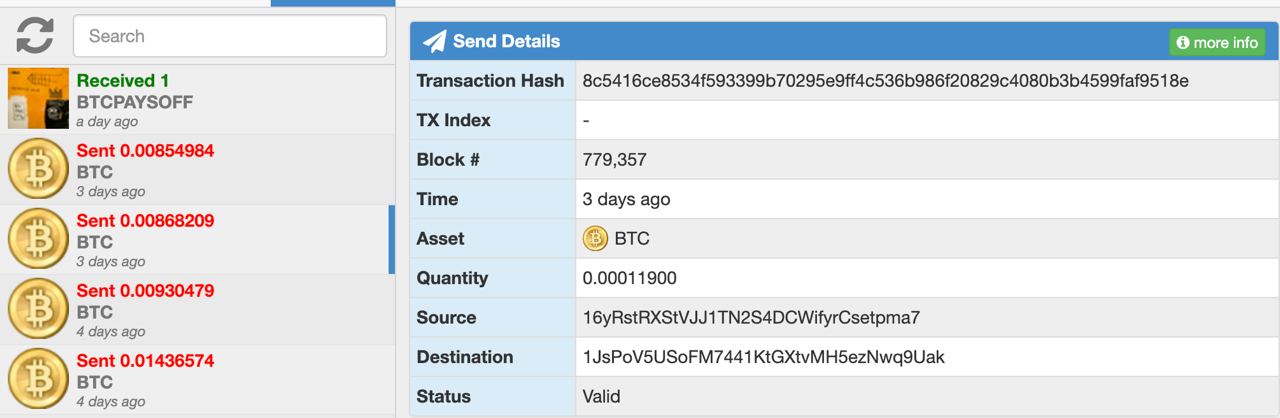Click the Bitcoin icon beside Sent 0.00854984
The height and width of the screenshot is (418, 1280).
[x=38, y=170]
